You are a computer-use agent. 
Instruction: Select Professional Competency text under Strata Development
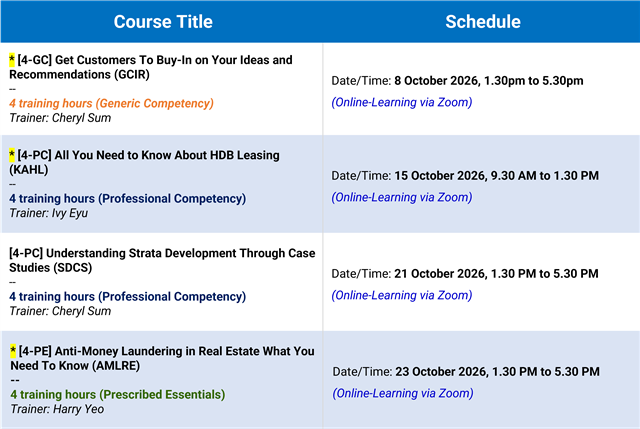tap(128, 296)
